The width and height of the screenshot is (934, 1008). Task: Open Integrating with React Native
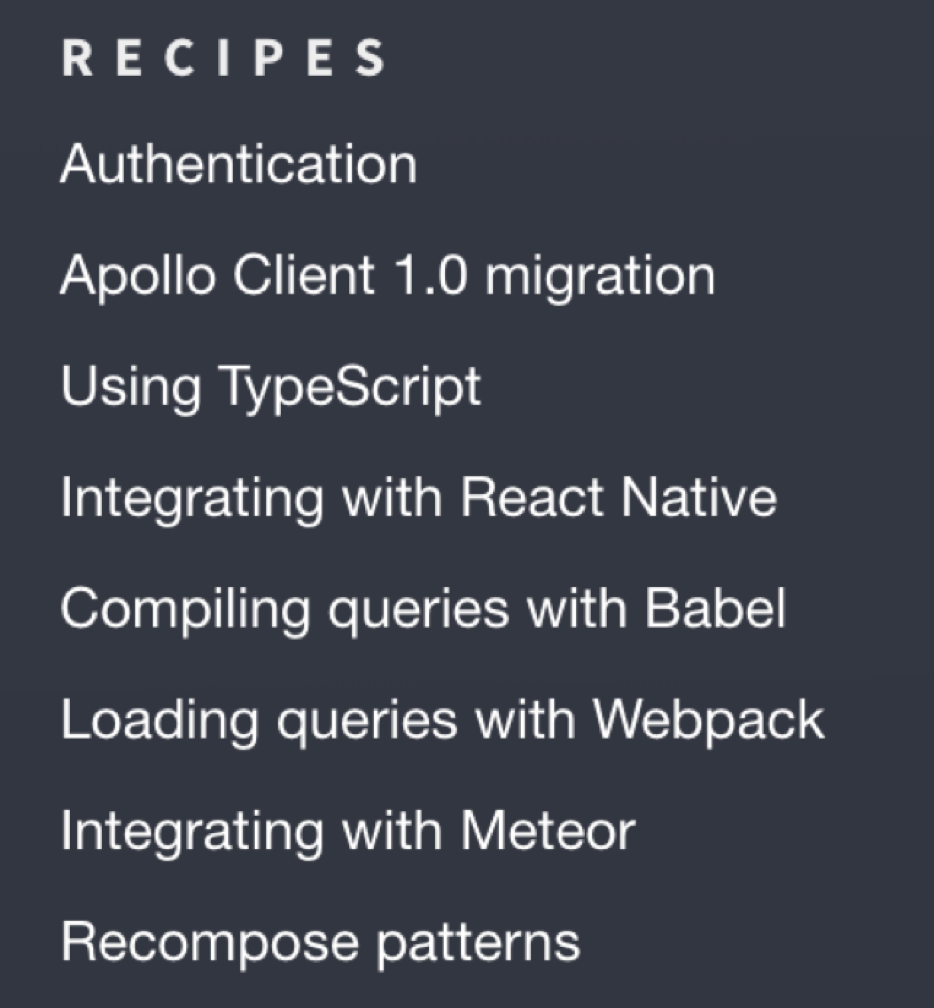click(418, 497)
